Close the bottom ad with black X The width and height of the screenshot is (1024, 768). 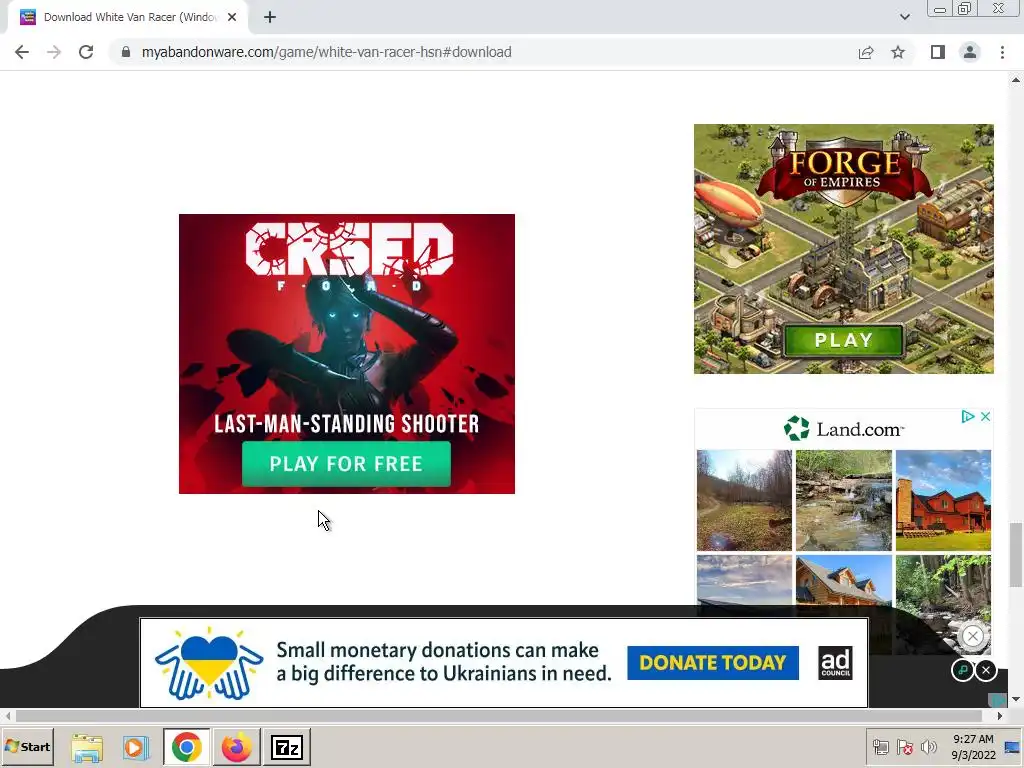click(986, 670)
